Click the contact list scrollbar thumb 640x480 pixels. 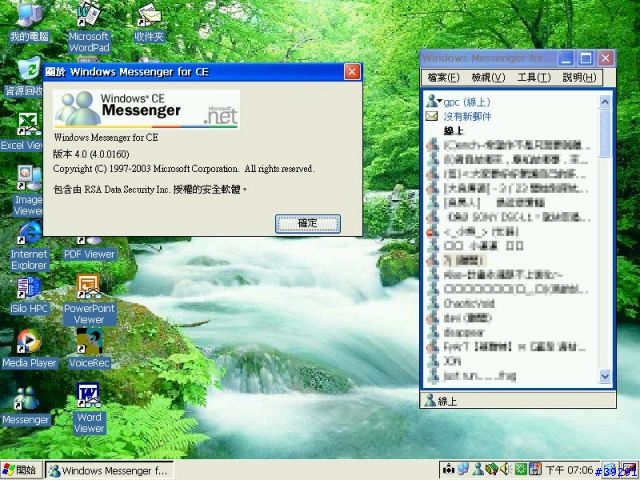point(605,133)
